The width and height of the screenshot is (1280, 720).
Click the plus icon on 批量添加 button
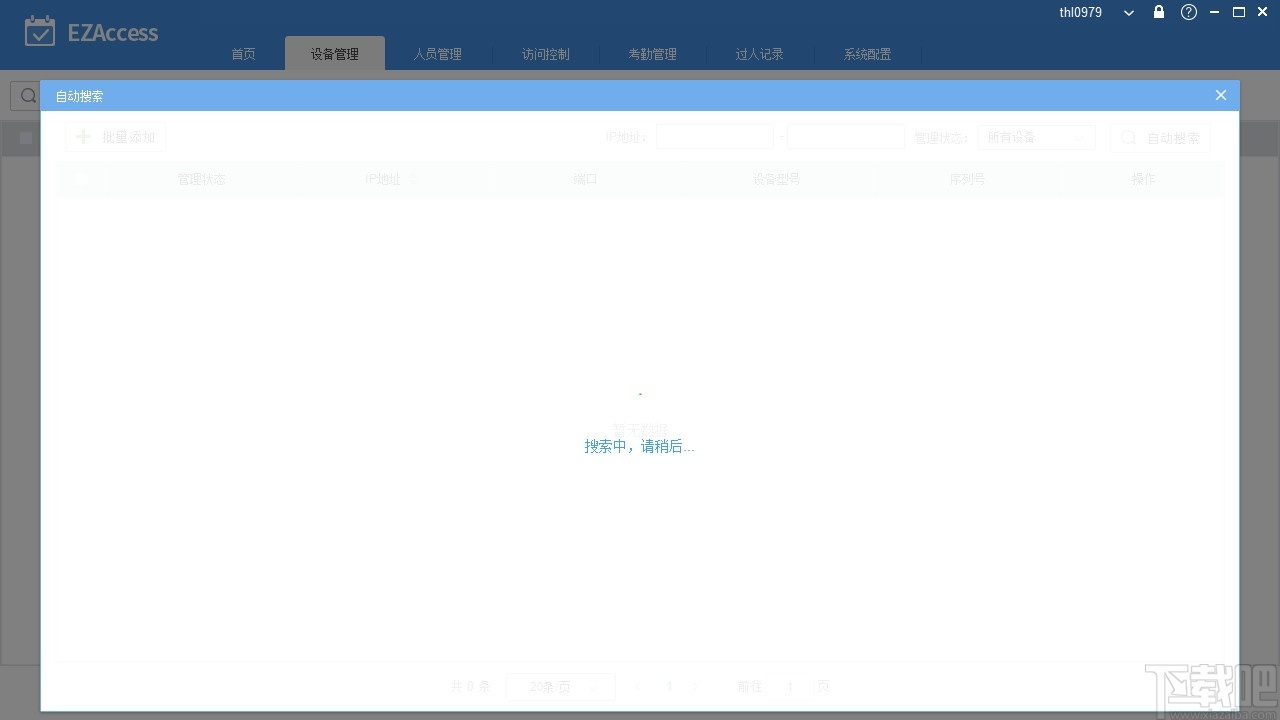click(83, 136)
